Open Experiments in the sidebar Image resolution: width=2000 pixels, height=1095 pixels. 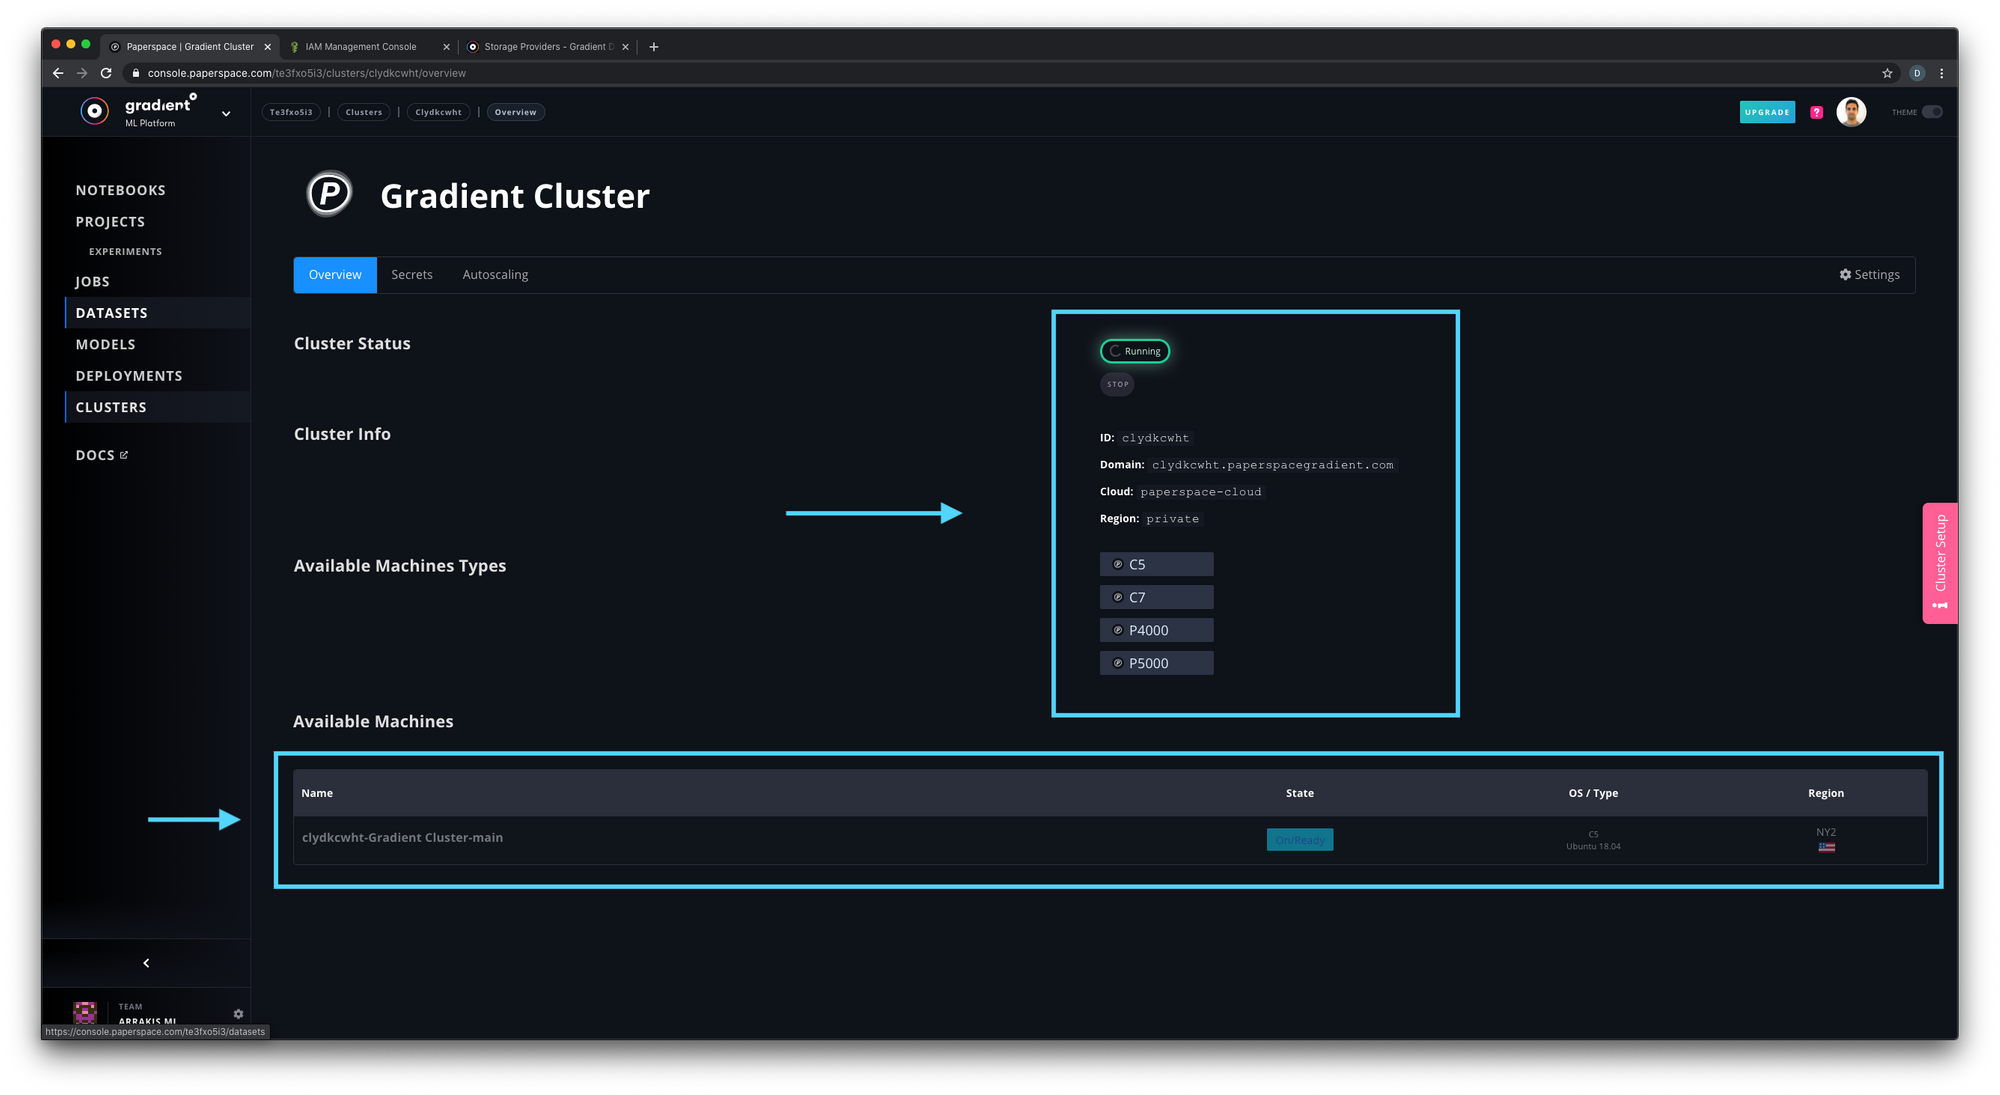point(125,251)
